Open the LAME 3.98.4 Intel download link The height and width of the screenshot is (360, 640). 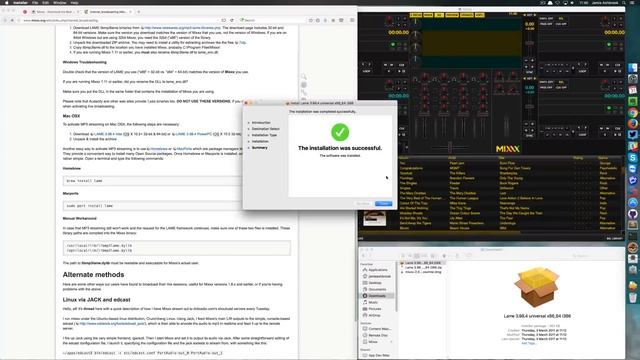(108, 134)
